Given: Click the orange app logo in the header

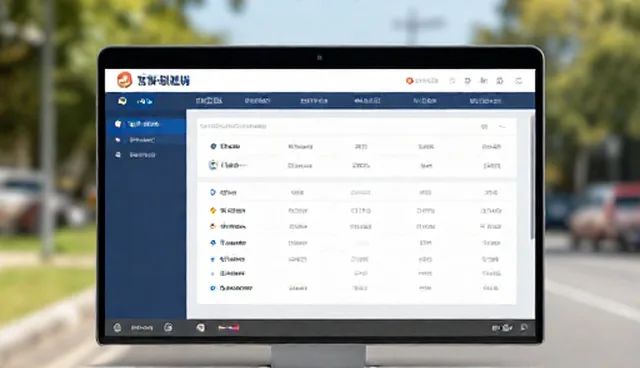Looking at the screenshot, I should 124,80.
